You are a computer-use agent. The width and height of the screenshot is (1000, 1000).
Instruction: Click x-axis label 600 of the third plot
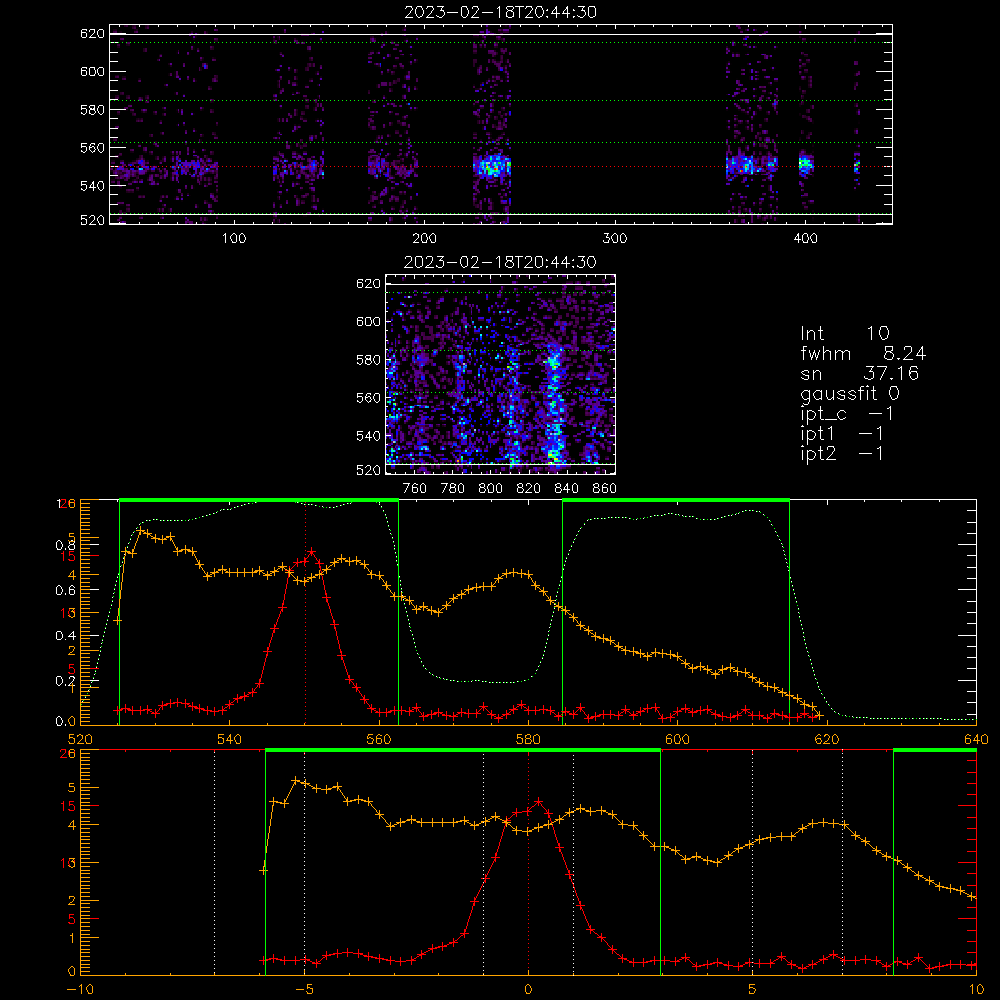coord(677,739)
